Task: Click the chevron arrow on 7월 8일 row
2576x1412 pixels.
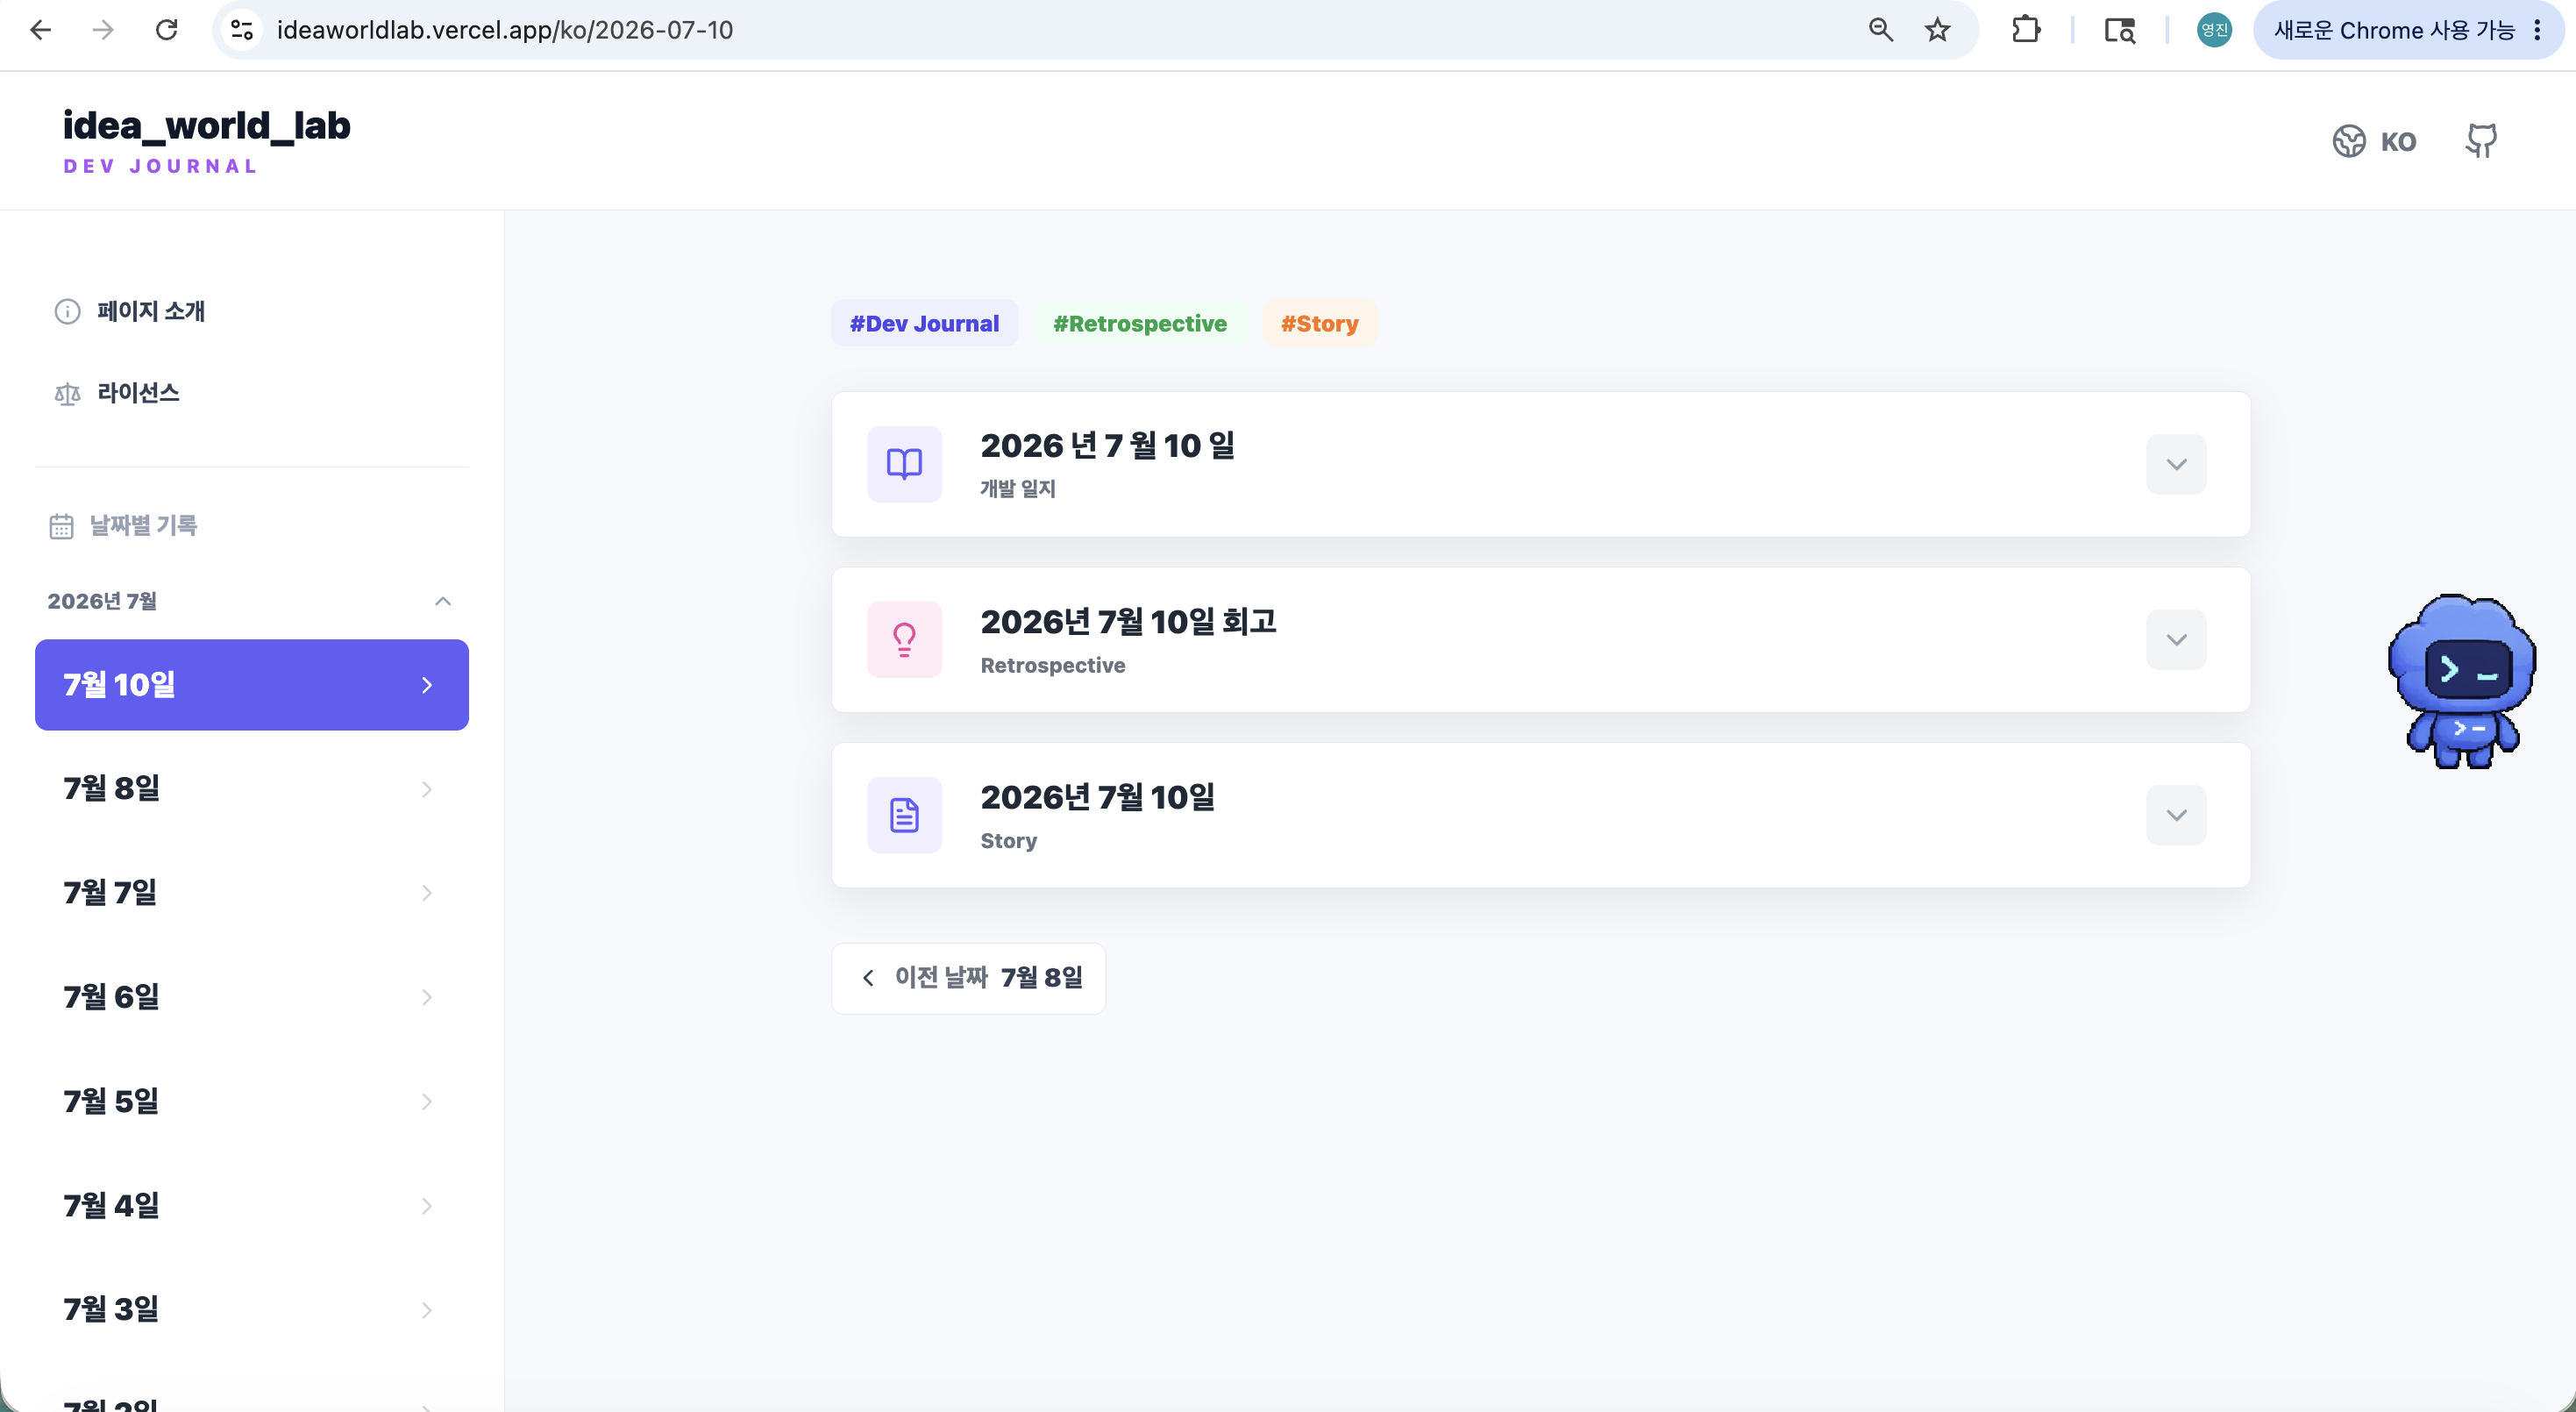Action: (x=427, y=789)
